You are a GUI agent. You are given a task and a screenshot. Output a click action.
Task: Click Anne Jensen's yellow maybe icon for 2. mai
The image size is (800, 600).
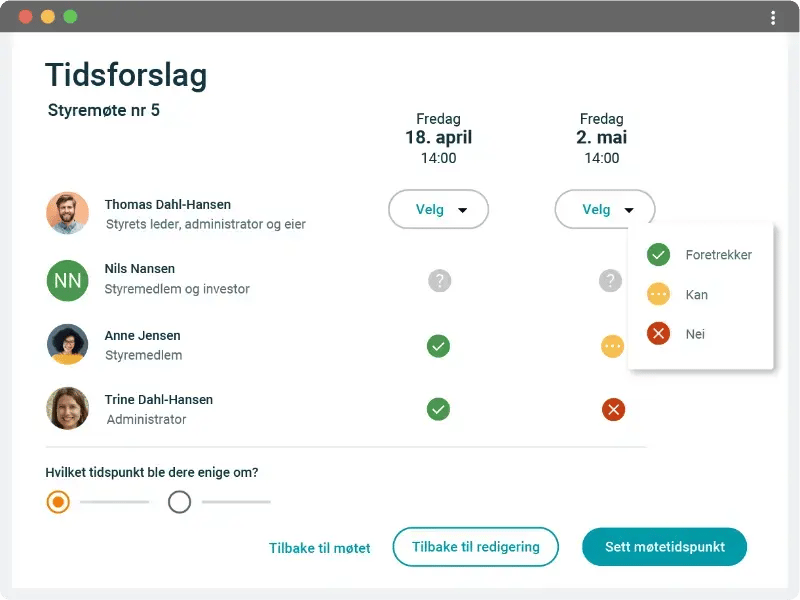(x=612, y=346)
